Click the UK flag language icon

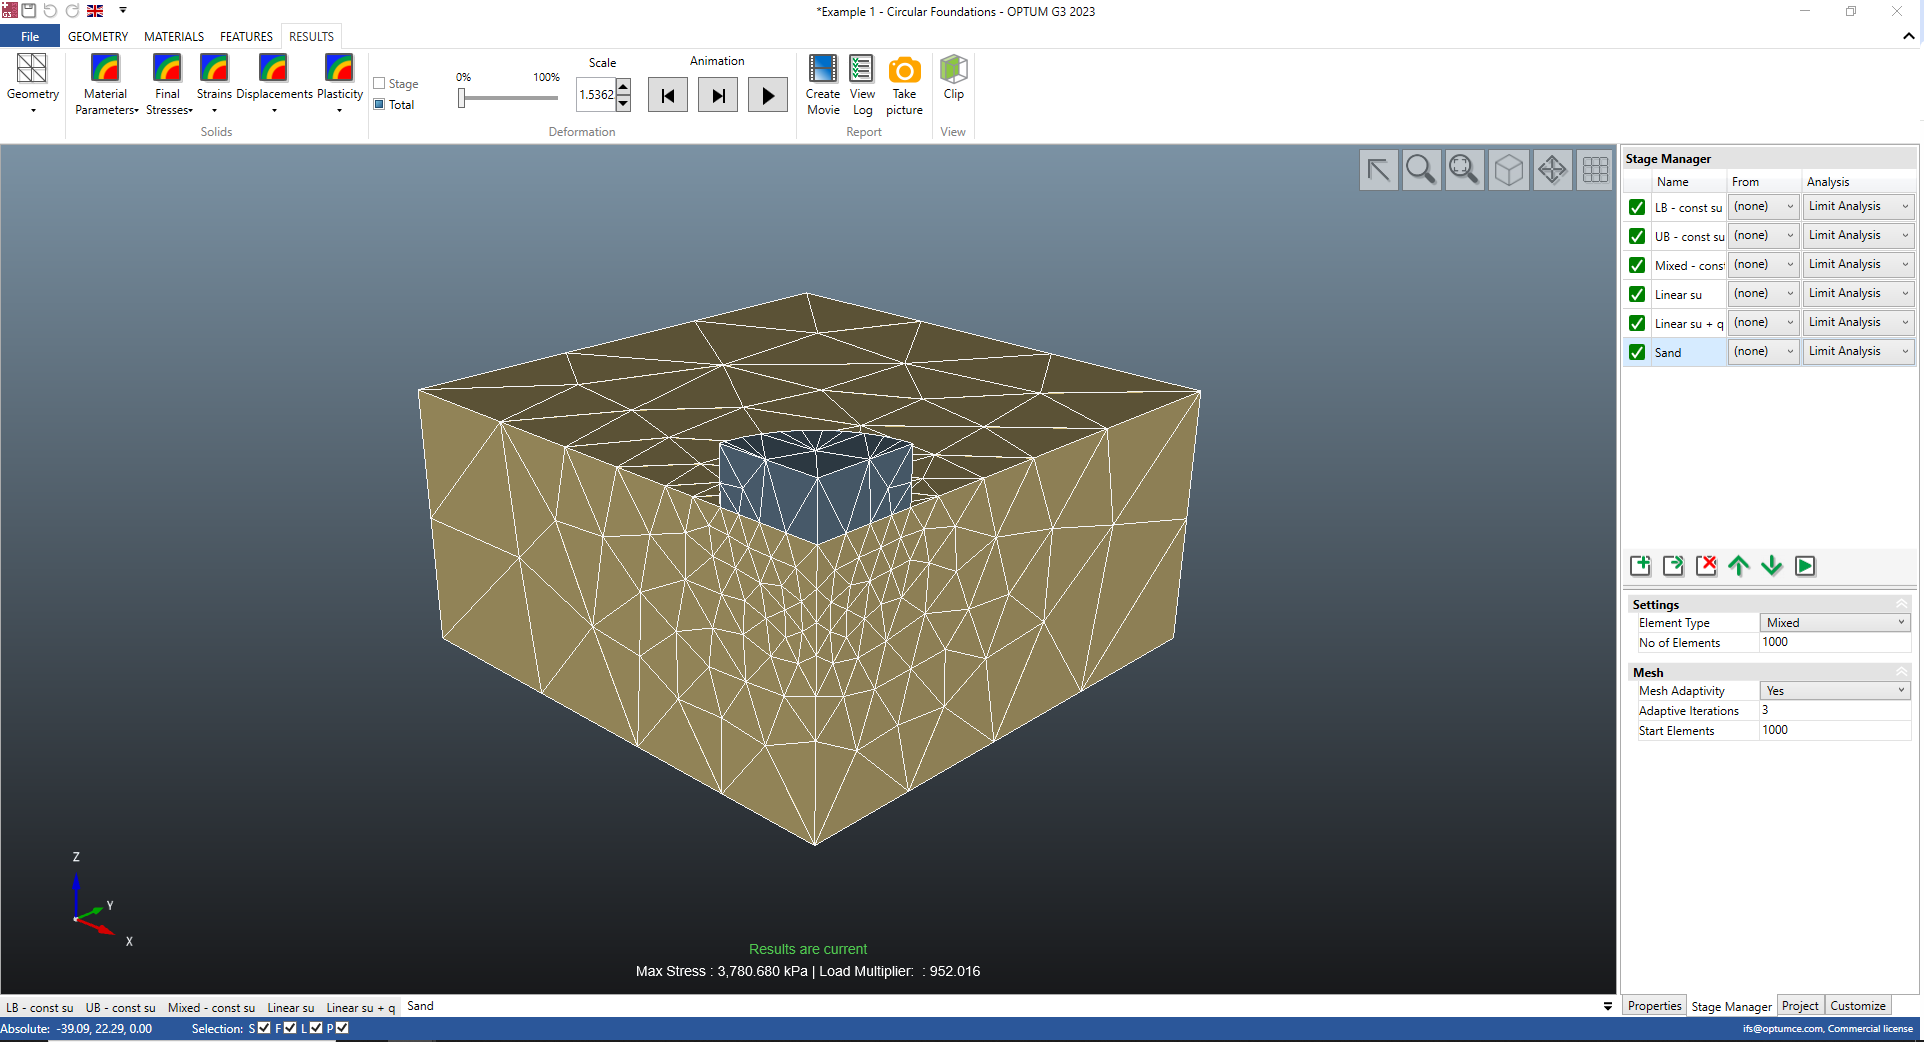[x=95, y=11]
